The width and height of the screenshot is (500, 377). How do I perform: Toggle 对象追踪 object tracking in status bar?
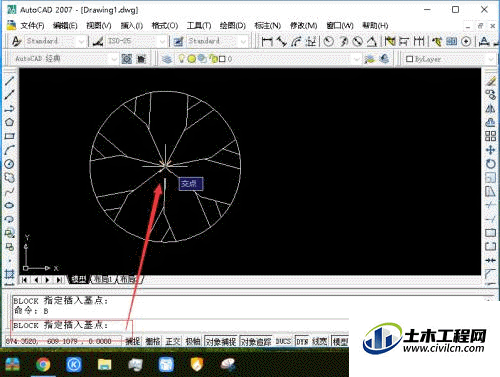pos(256,341)
